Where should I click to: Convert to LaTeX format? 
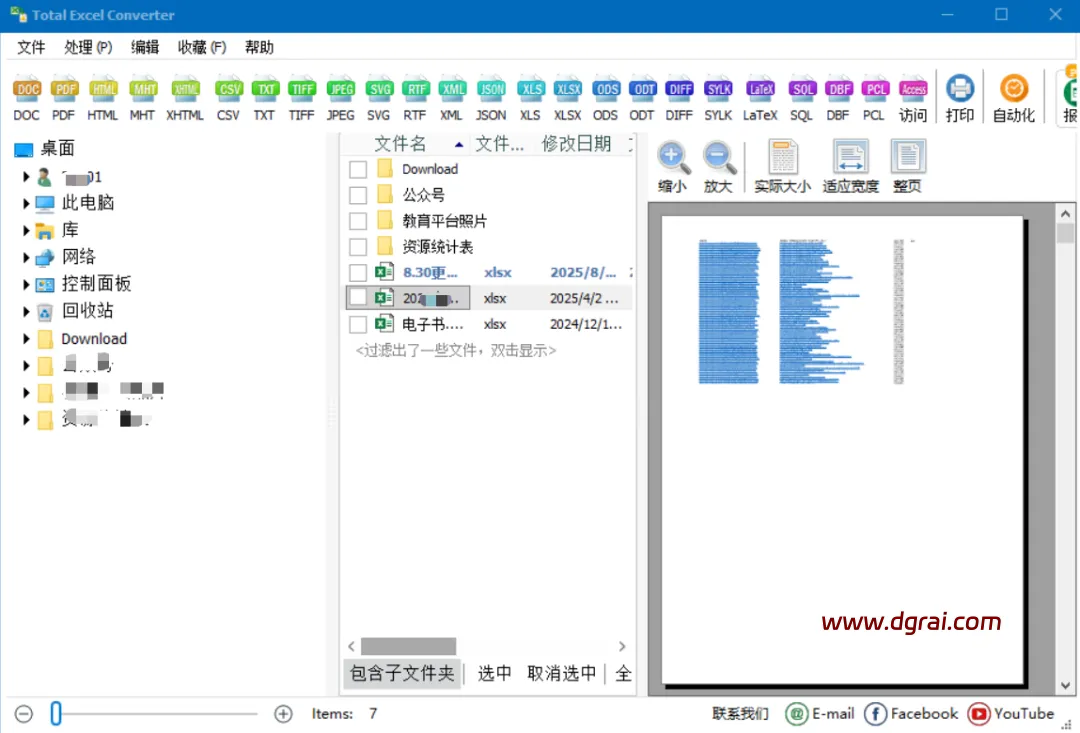click(x=760, y=98)
